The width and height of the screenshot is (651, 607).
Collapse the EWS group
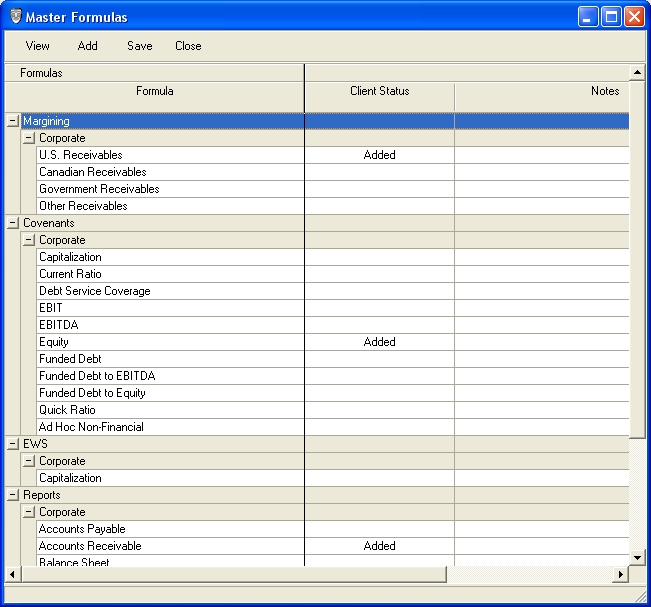[x=13, y=444]
